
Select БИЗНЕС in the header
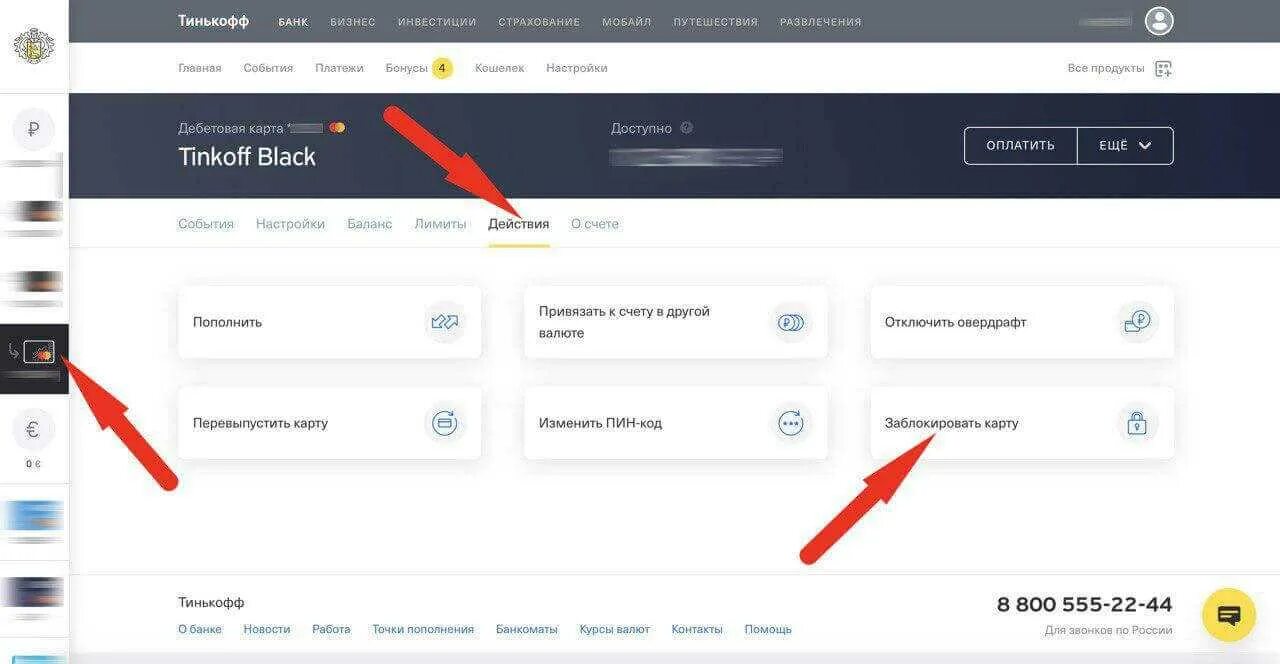pos(353,22)
